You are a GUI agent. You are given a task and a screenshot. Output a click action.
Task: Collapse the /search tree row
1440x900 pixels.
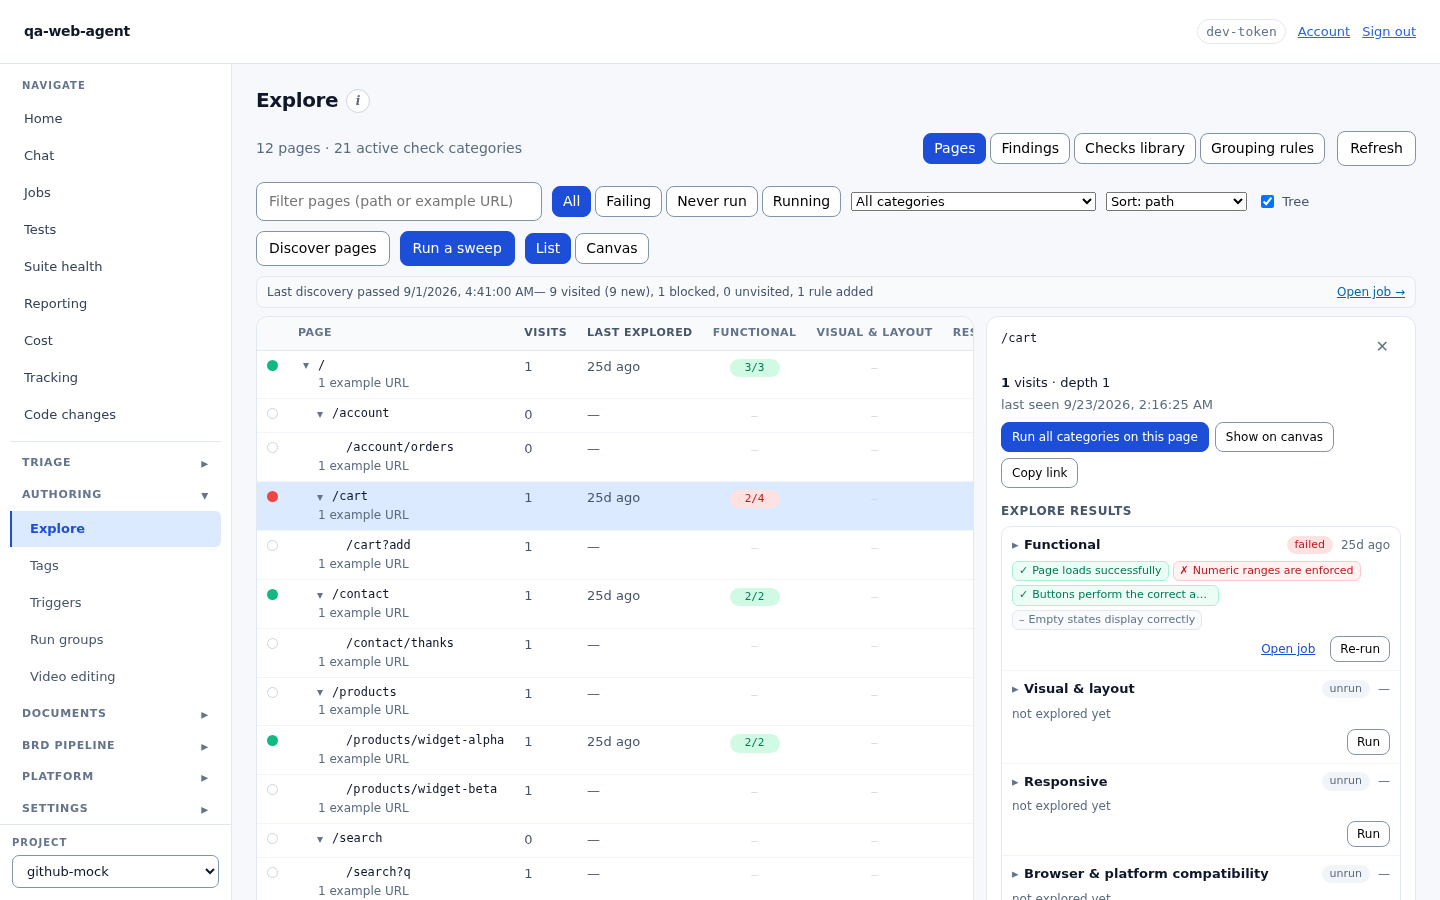[x=320, y=839]
